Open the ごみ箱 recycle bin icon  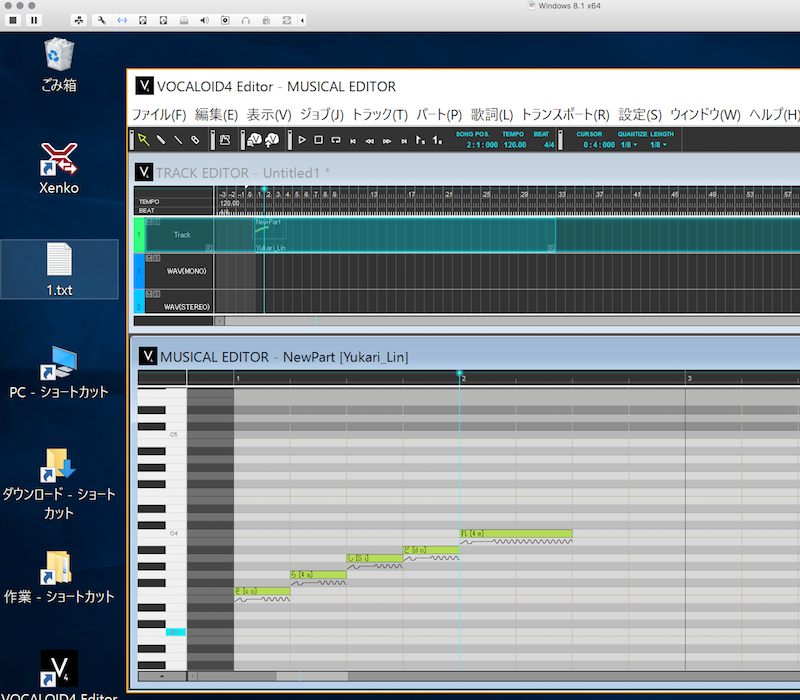click(59, 65)
